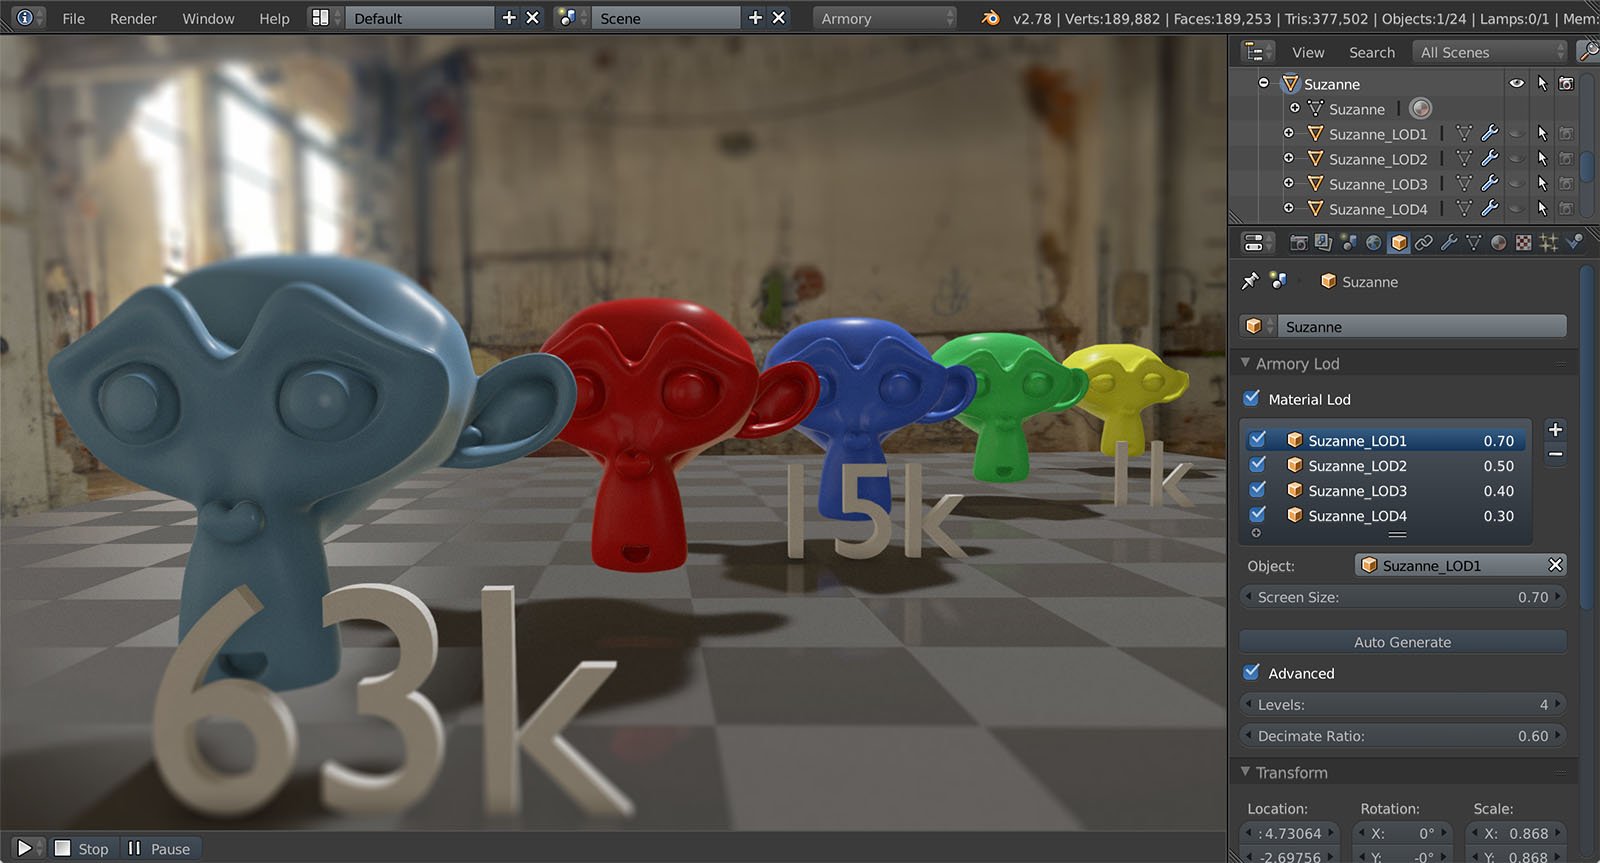
Task: Toggle the Material Lod checkbox
Action: (x=1251, y=398)
